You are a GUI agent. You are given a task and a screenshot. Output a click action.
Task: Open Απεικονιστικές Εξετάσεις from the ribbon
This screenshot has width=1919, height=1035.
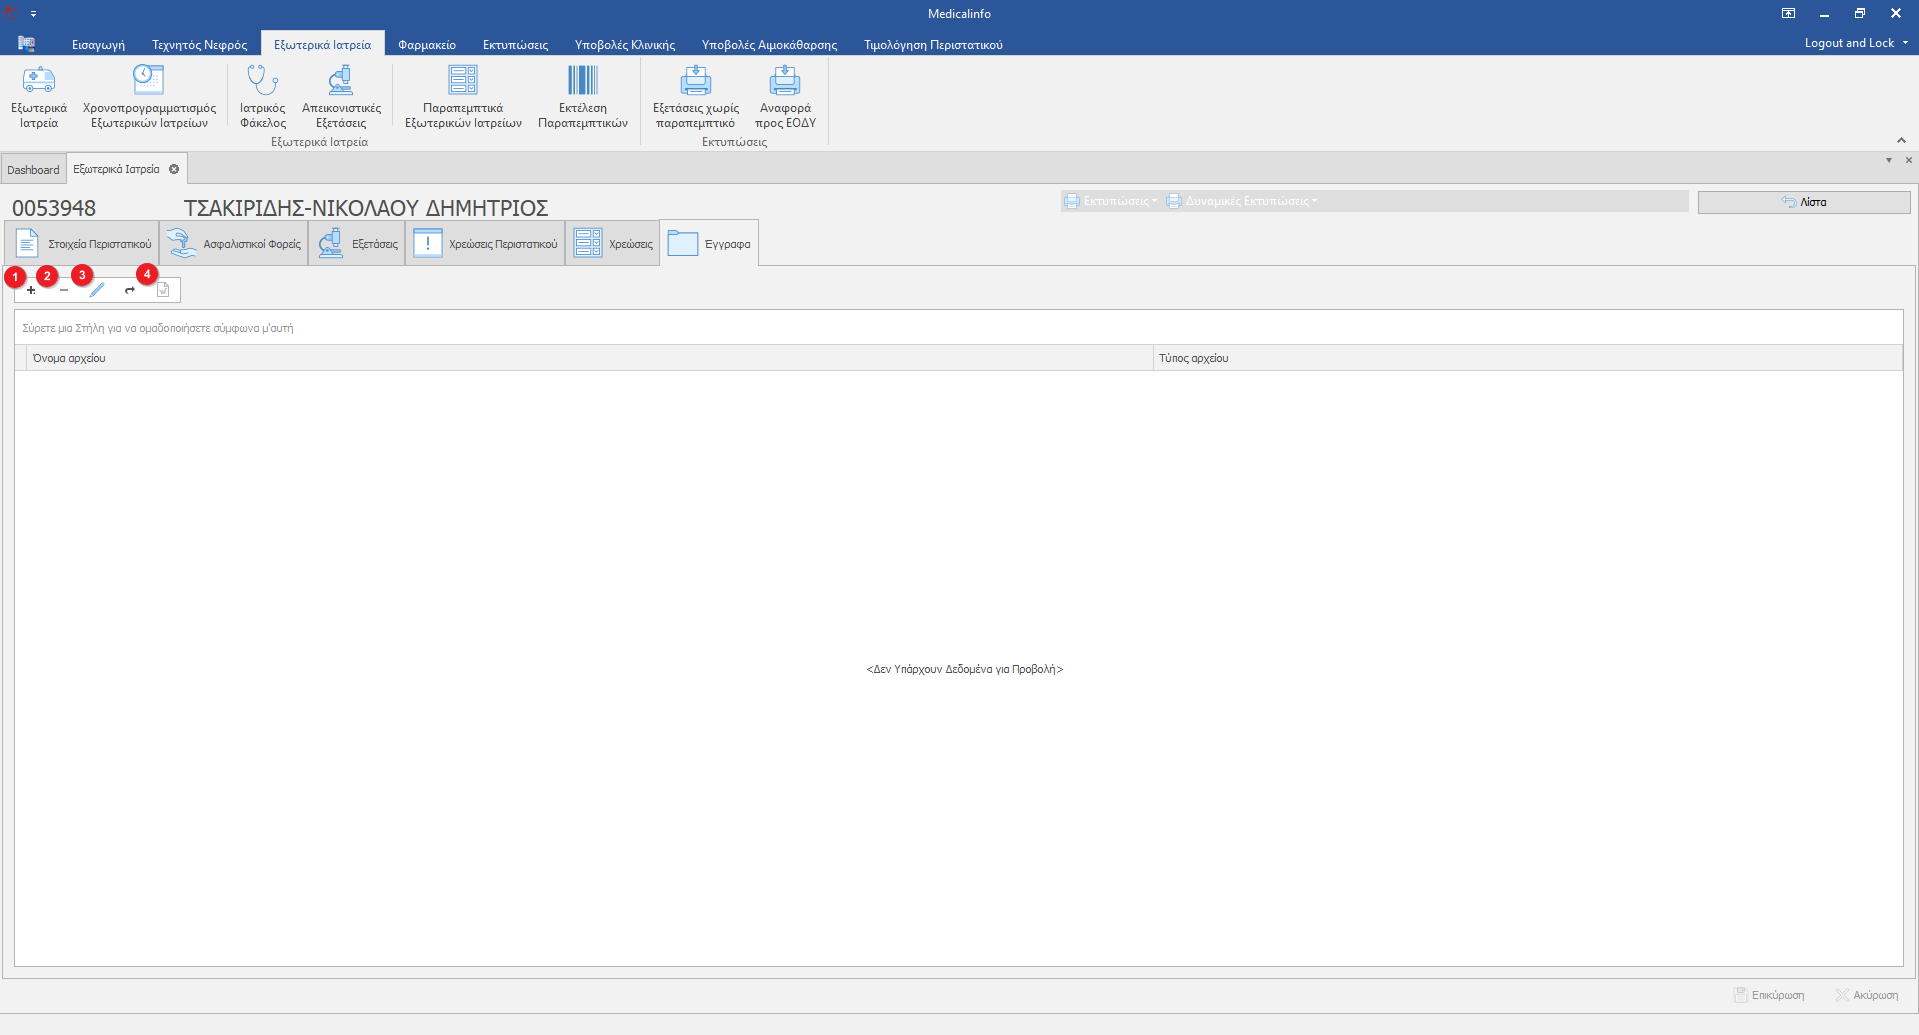[x=341, y=96]
